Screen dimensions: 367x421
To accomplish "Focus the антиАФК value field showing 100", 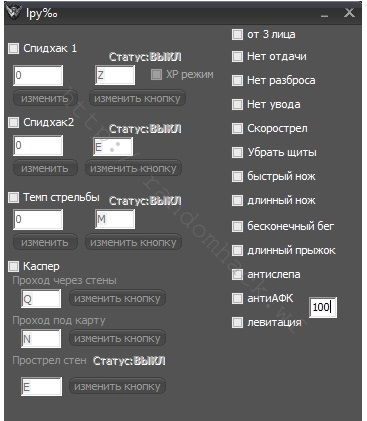I will tap(323, 307).
